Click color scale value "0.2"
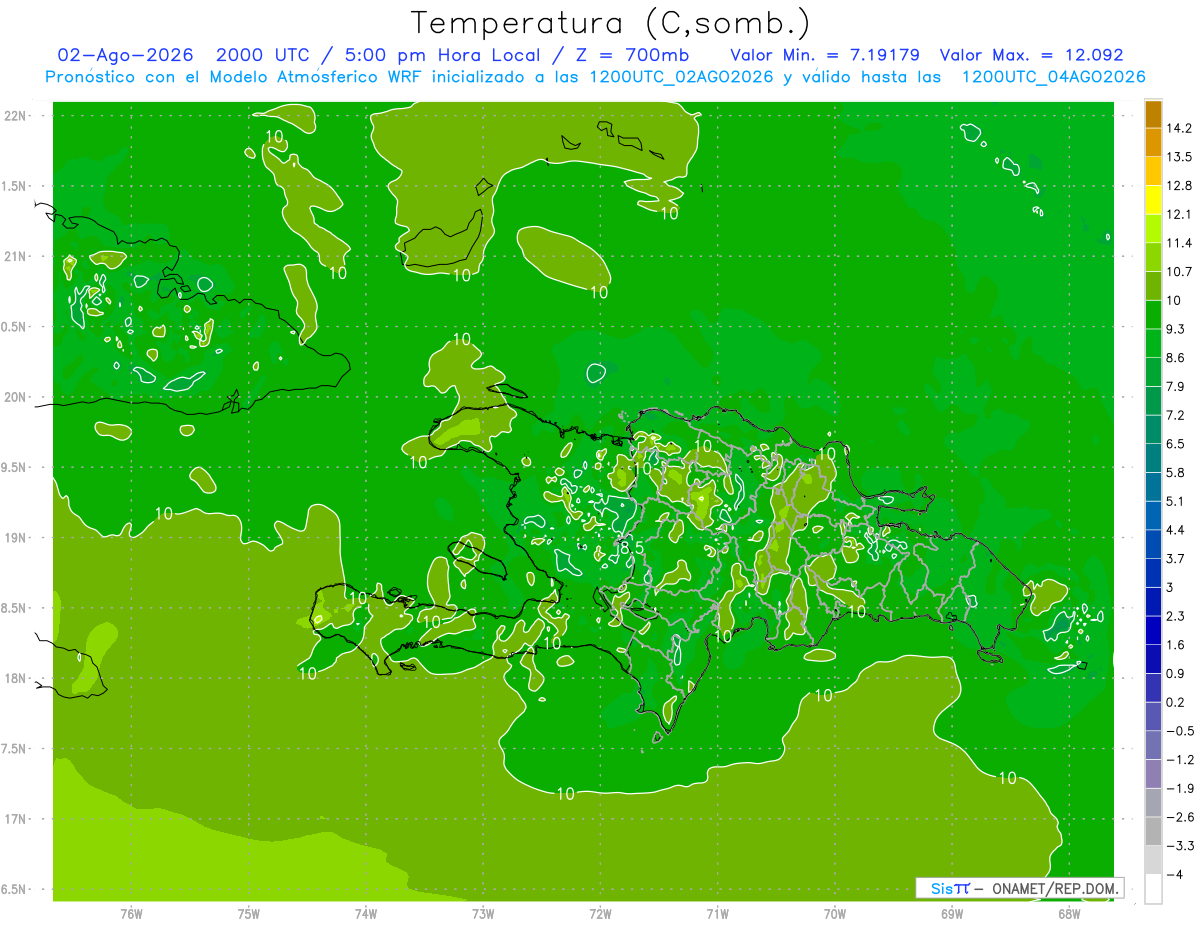1200x927 pixels. [1175, 702]
